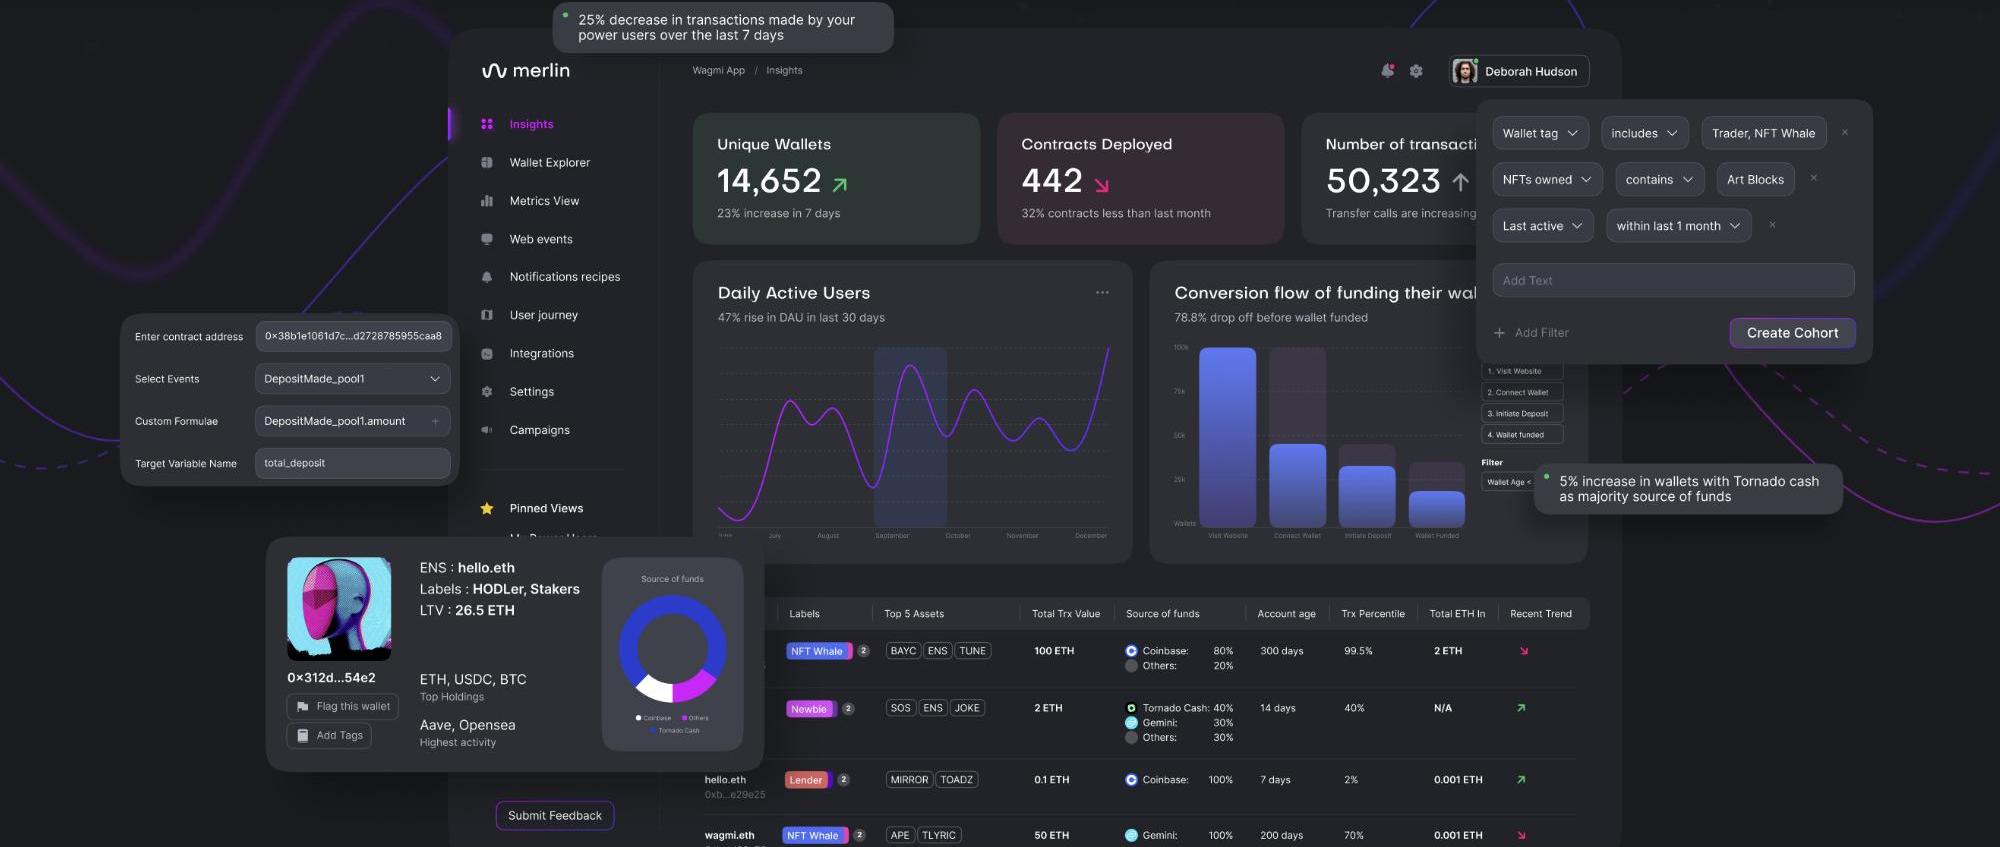Click the Pinned Views star icon

[487, 509]
